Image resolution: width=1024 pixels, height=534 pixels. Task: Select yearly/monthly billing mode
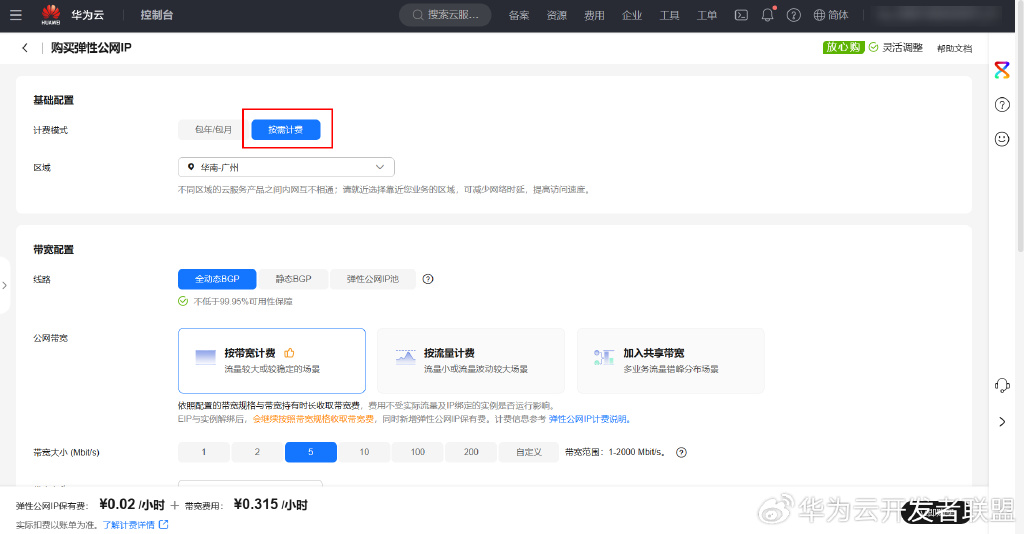(213, 130)
